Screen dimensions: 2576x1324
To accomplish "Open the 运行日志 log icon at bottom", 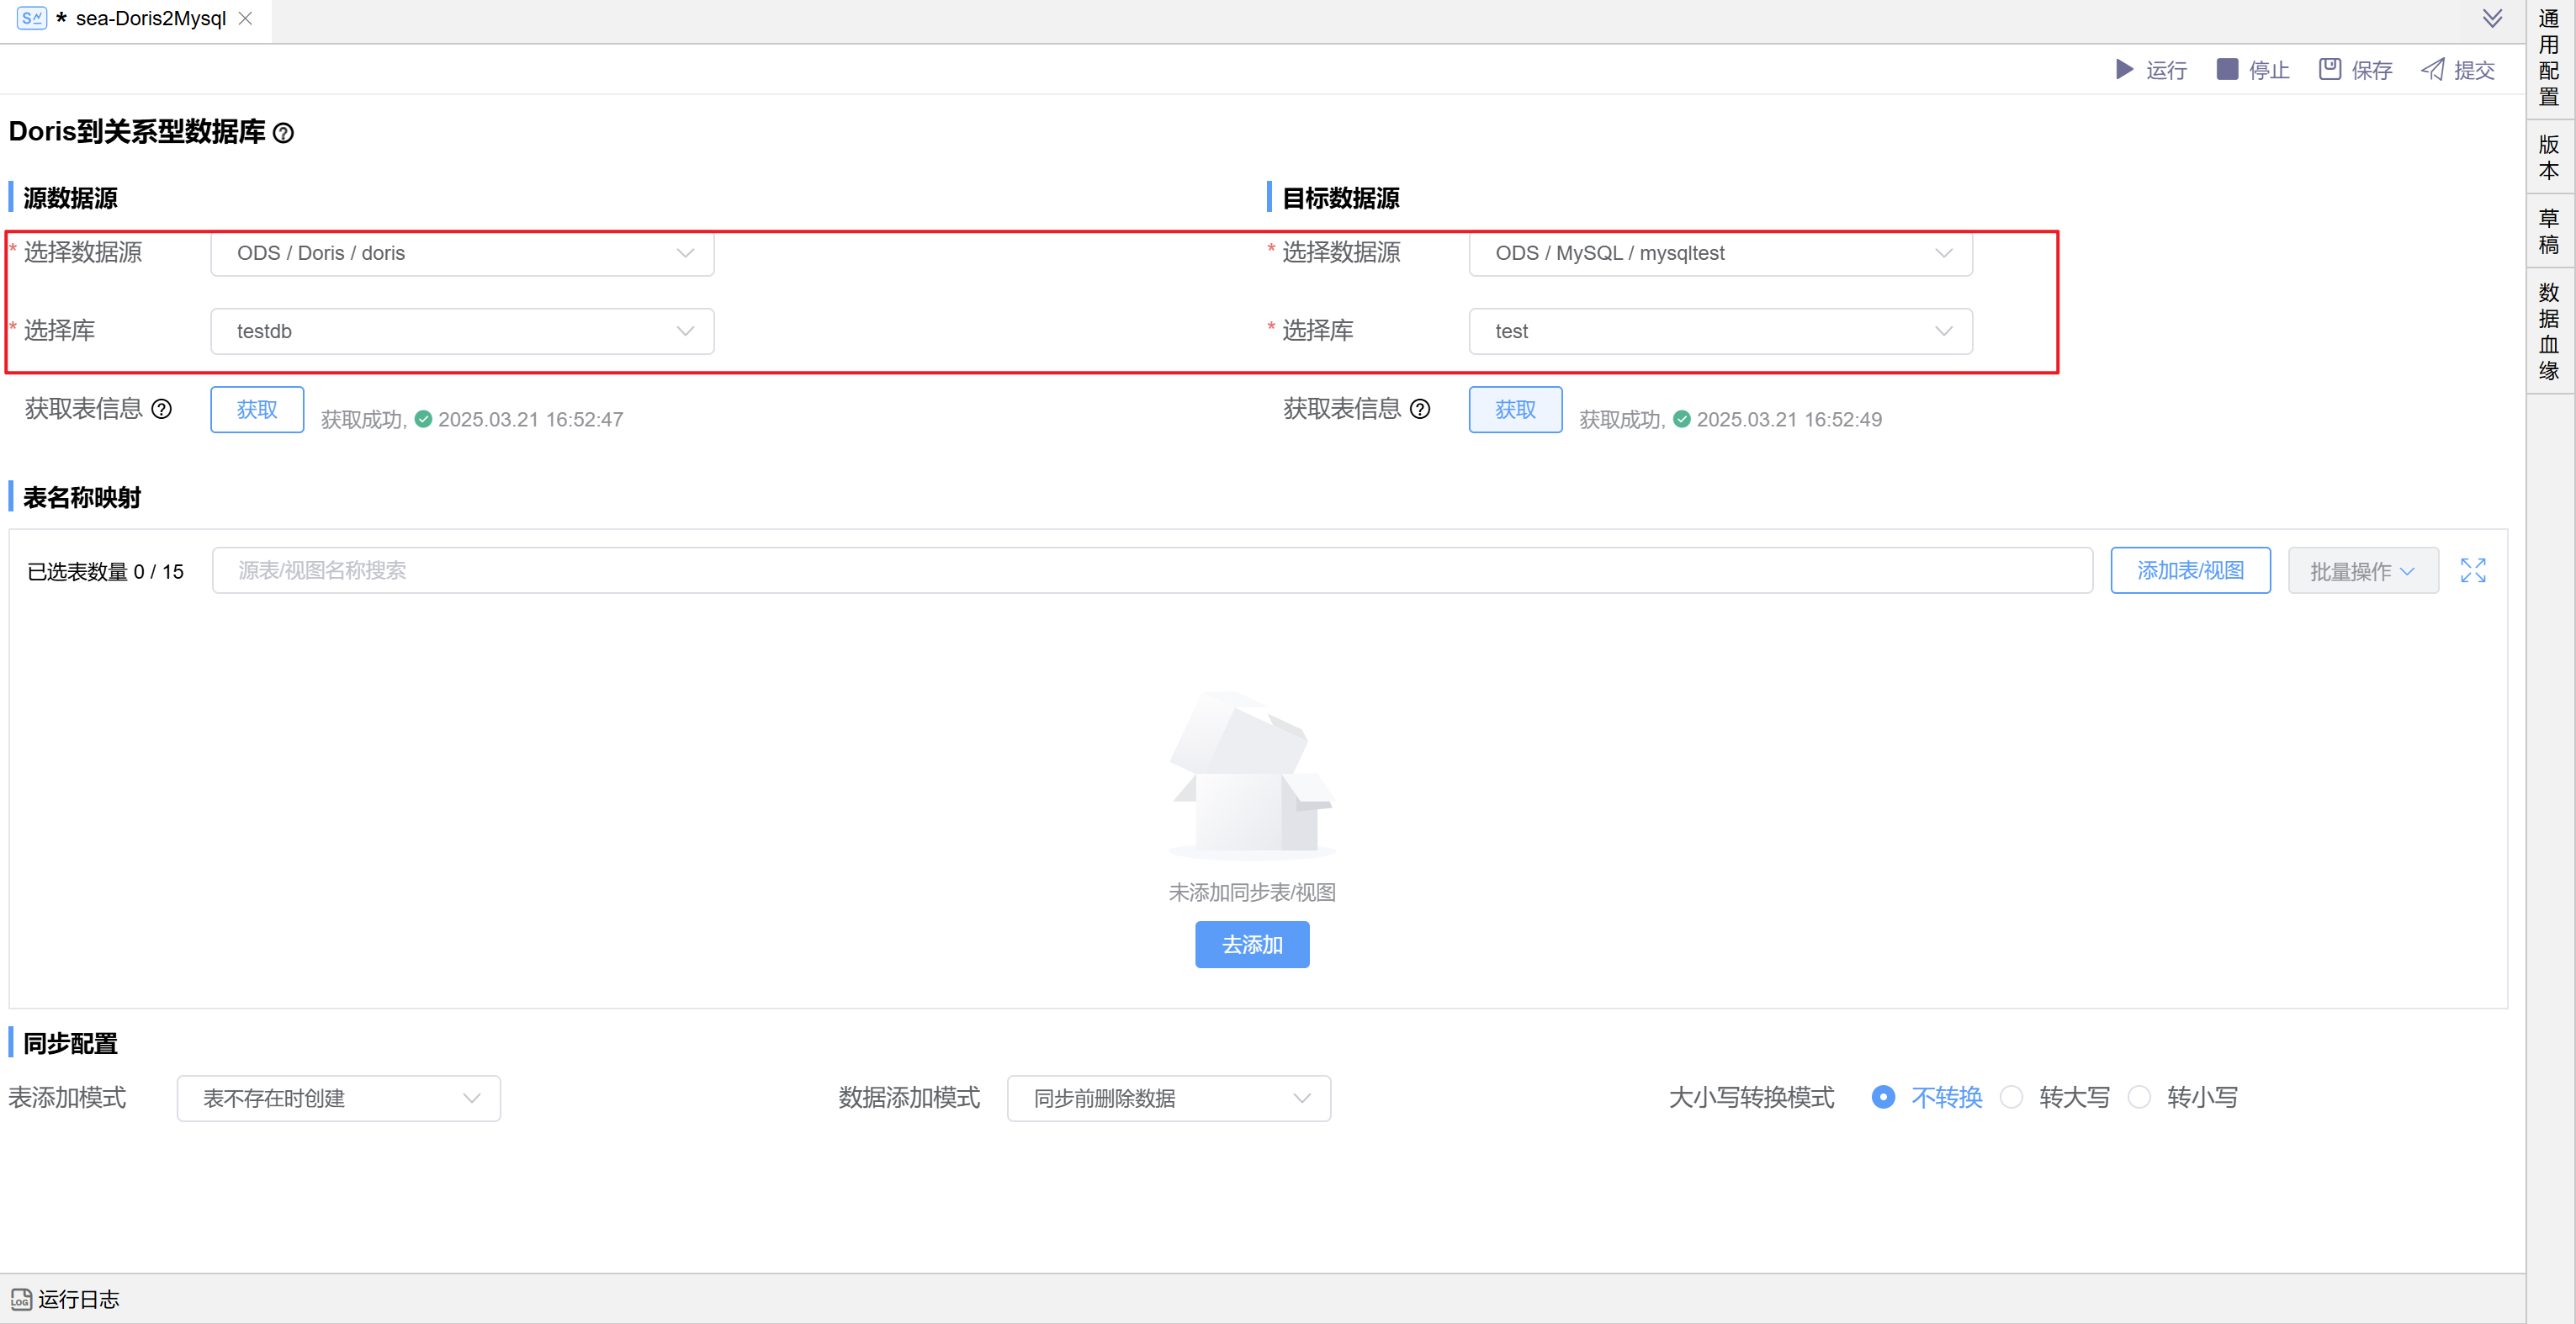I will click(21, 1299).
